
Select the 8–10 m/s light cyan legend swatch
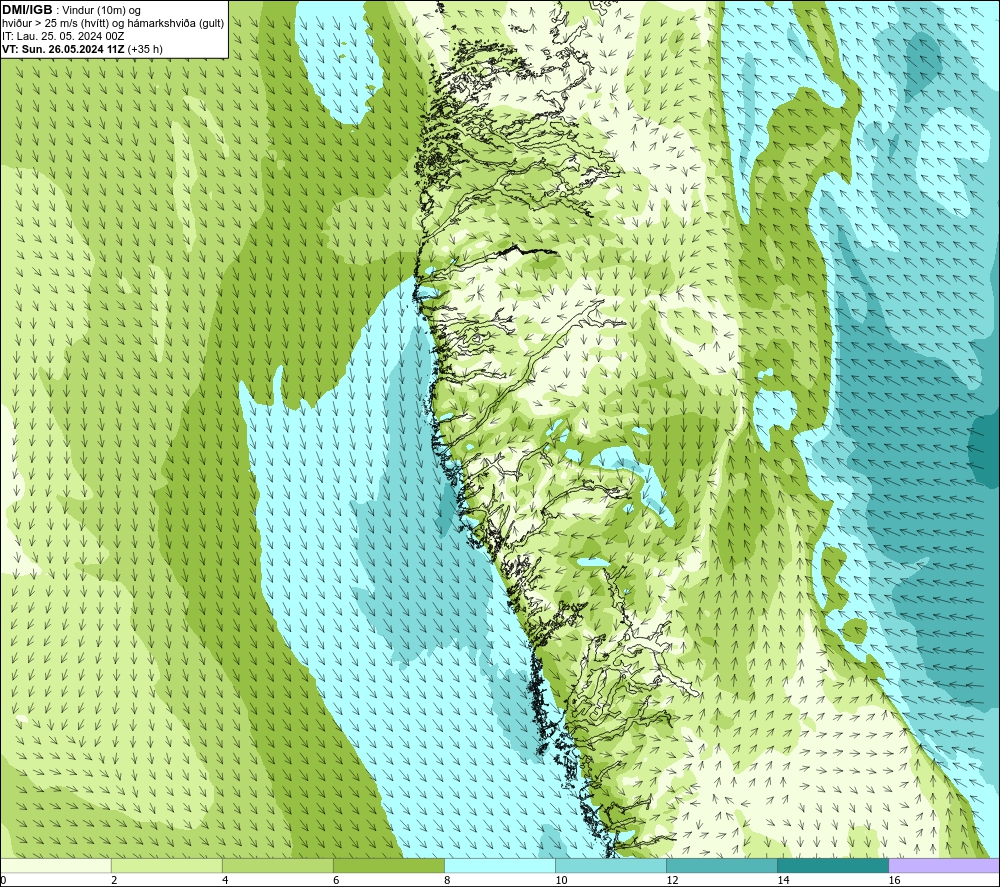tap(499, 866)
